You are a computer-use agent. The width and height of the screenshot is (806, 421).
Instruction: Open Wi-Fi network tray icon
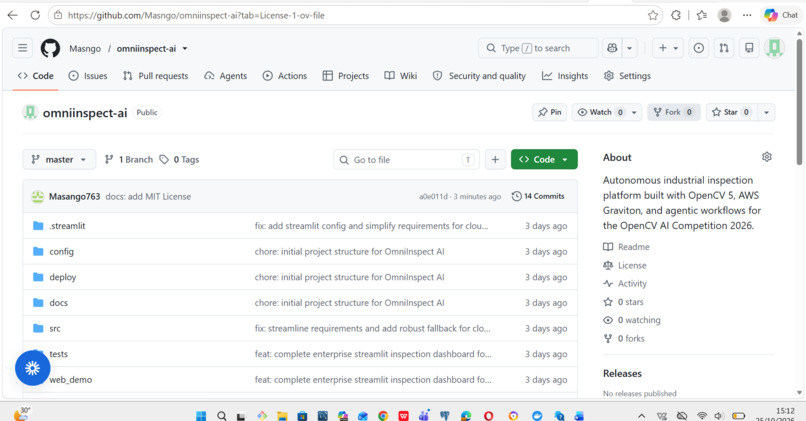pyautogui.click(x=702, y=416)
